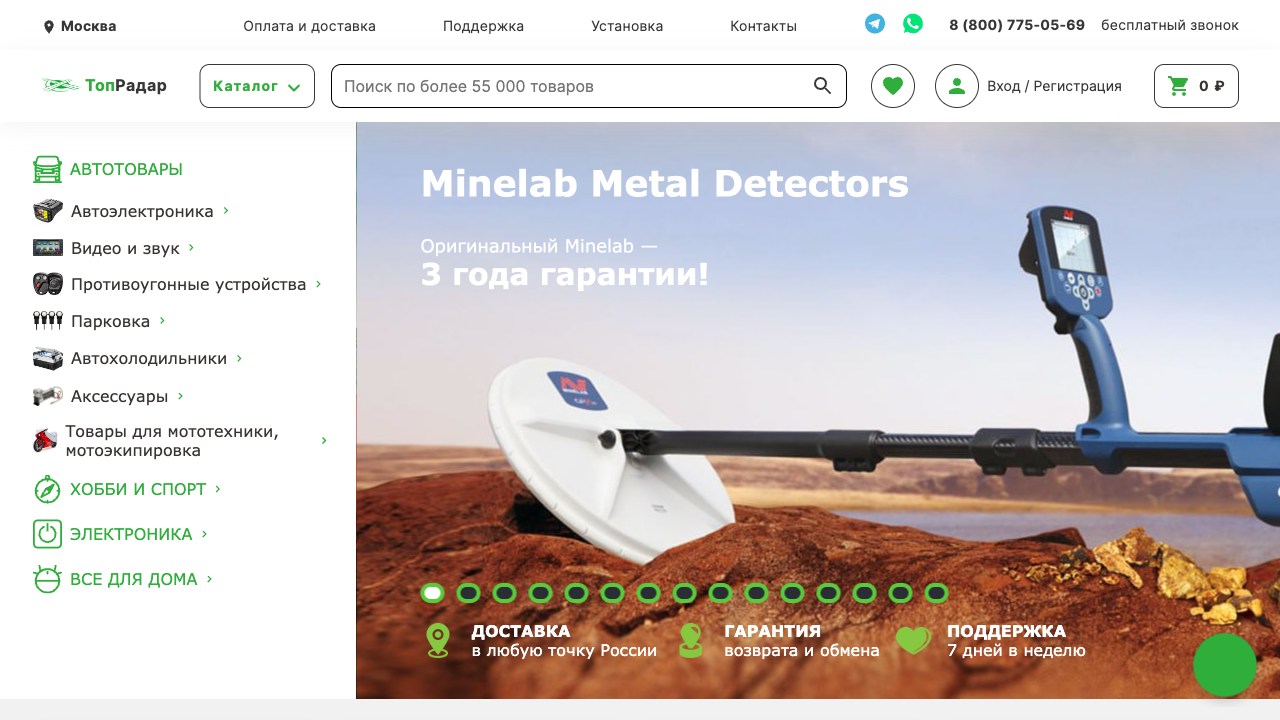Expand the Аксессуары submenu arrow

click(180, 396)
